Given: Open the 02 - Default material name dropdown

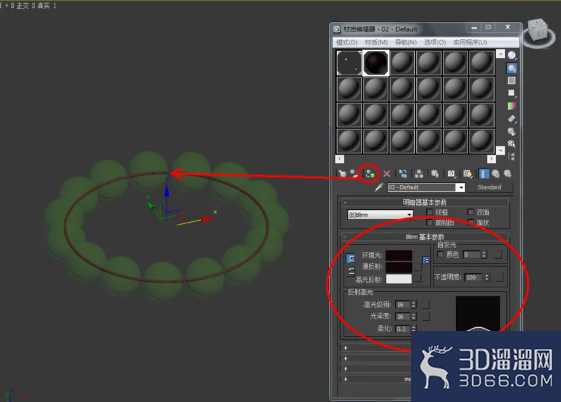Looking at the screenshot, I should [x=461, y=187].
